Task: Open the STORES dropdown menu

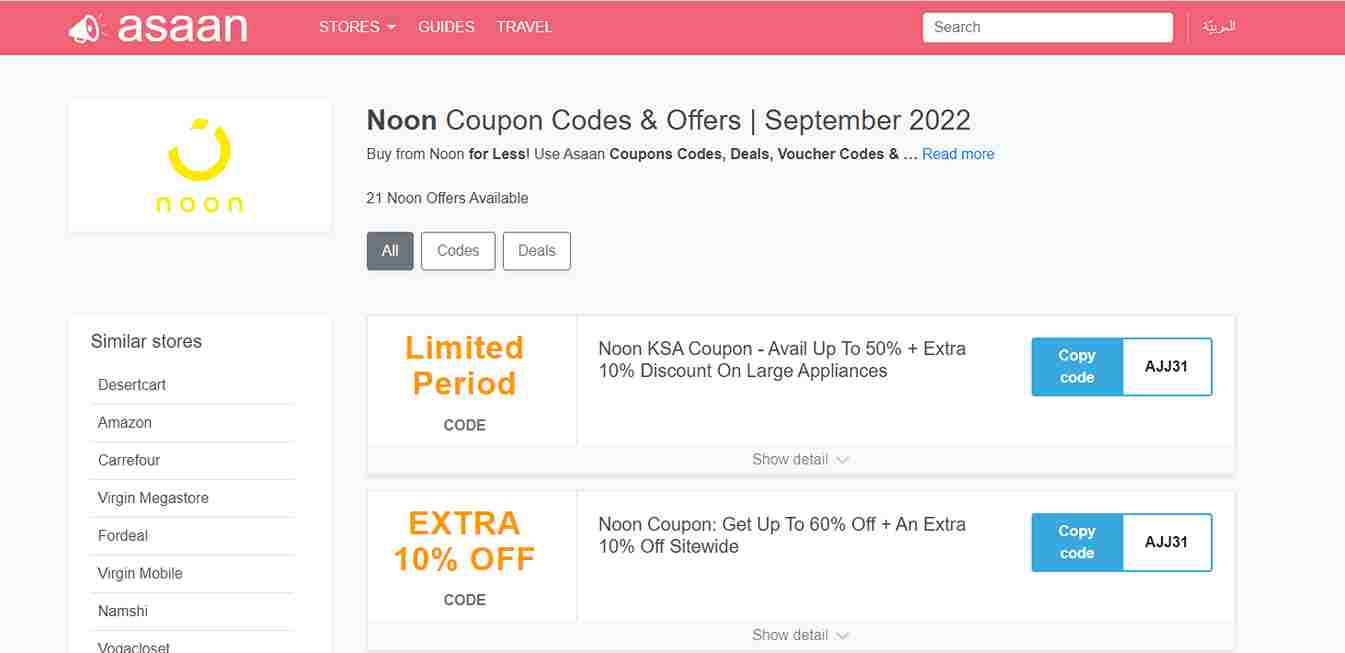Action: (357, 27)
